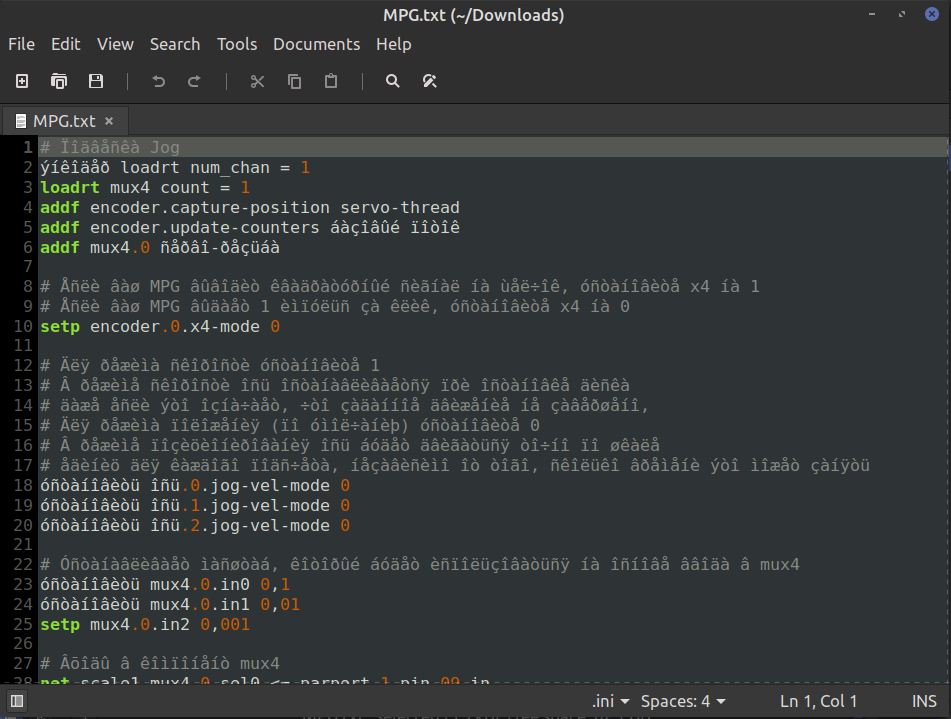Open the Documents menu

pyautogui.click(x=317, y=44)
